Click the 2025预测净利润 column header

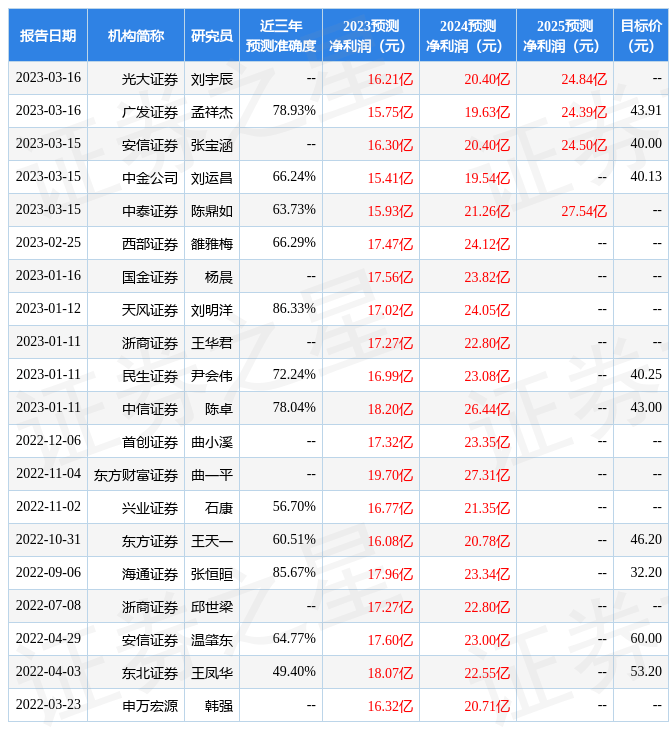coord(564,36)
